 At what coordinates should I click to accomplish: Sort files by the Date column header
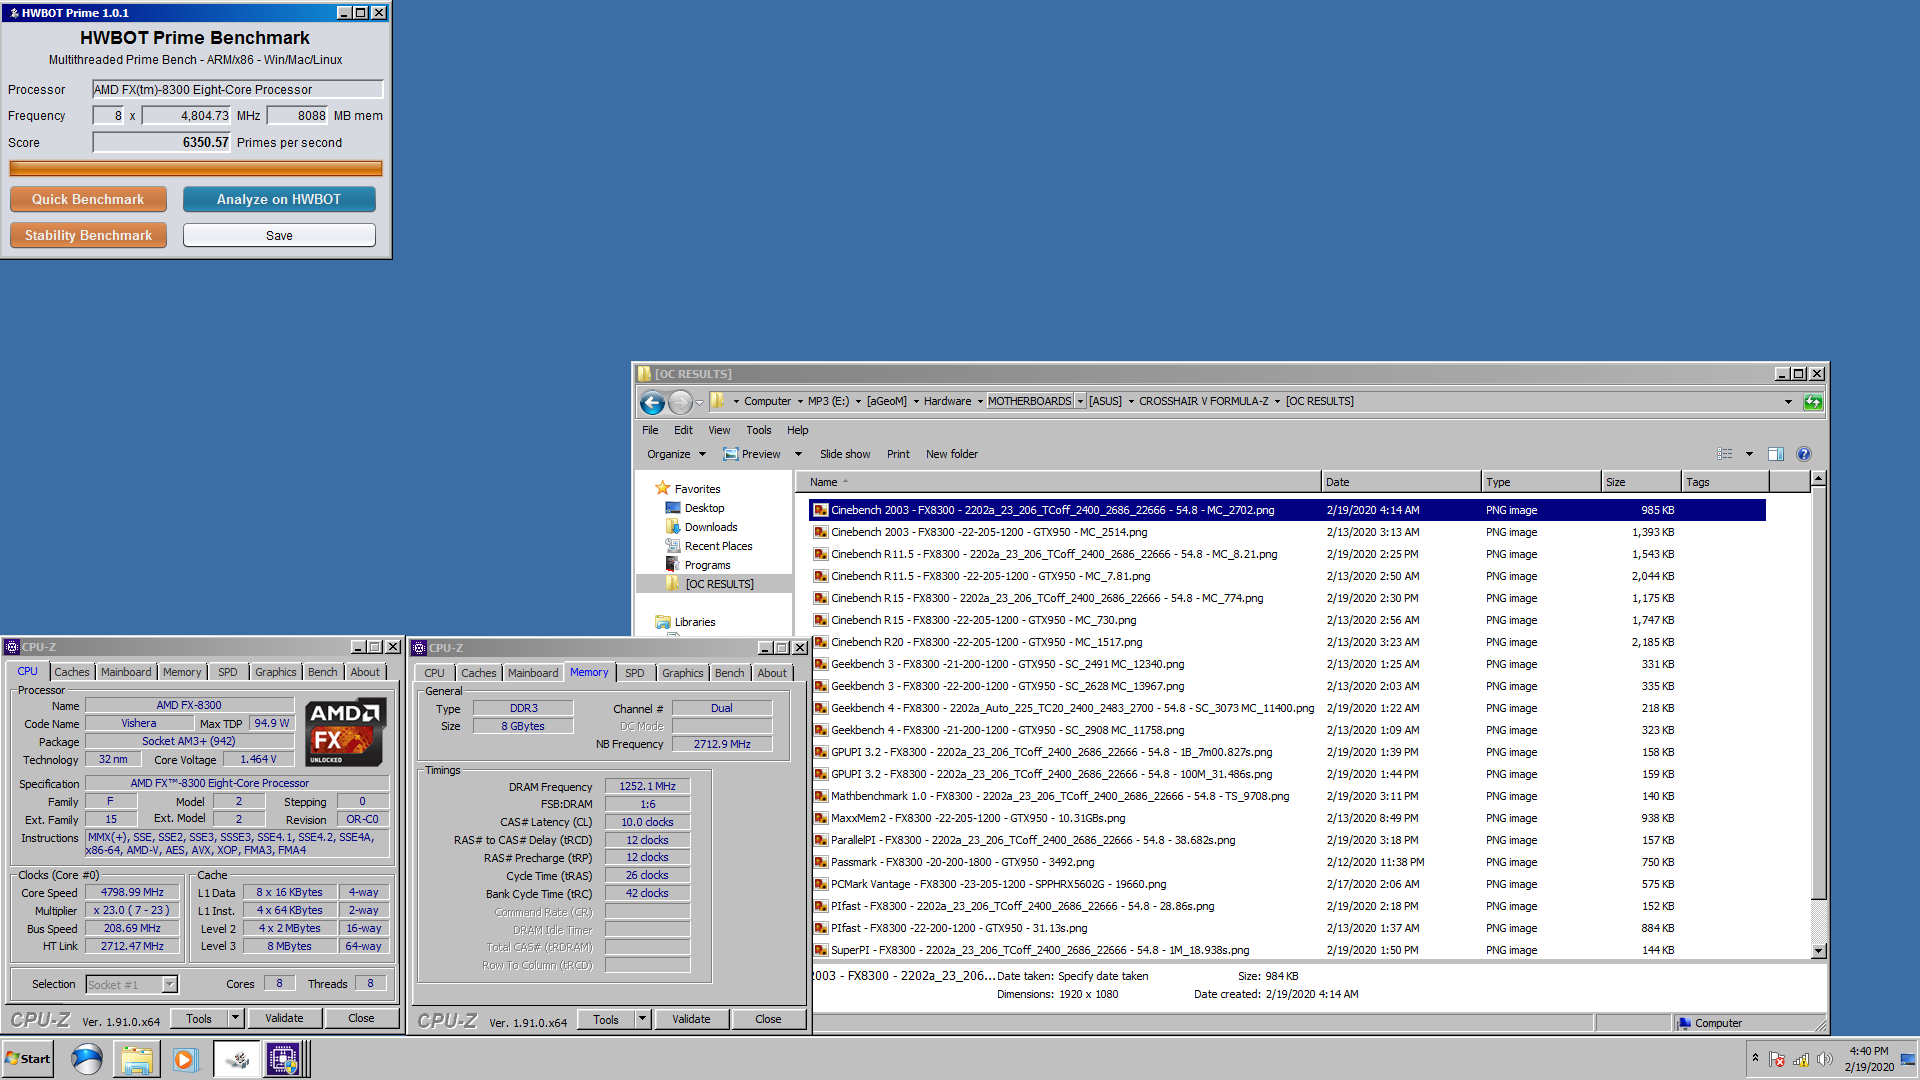tap(1400, 482)
